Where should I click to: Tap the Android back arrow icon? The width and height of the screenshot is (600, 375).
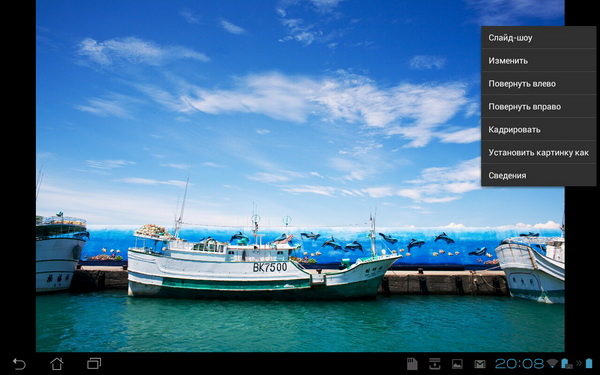coord(19,364)
